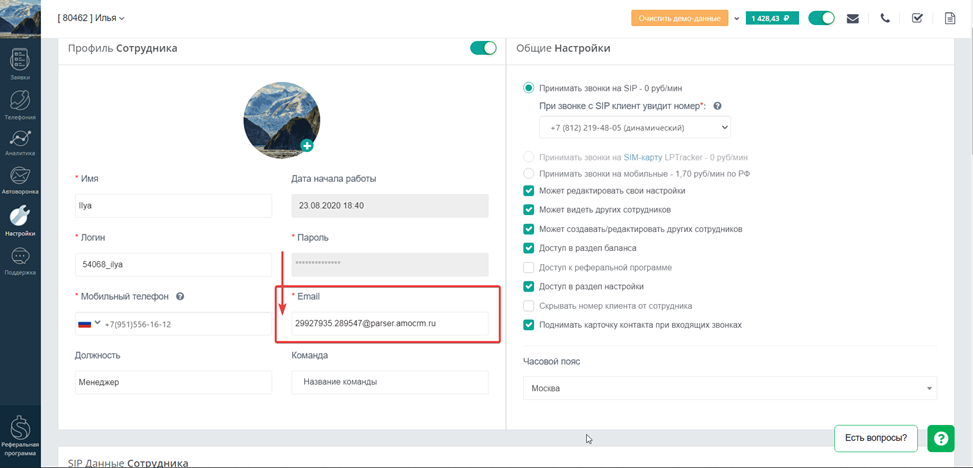Click the Email input field
Screen dimensions: 973x468
click(x=390, y=323)
